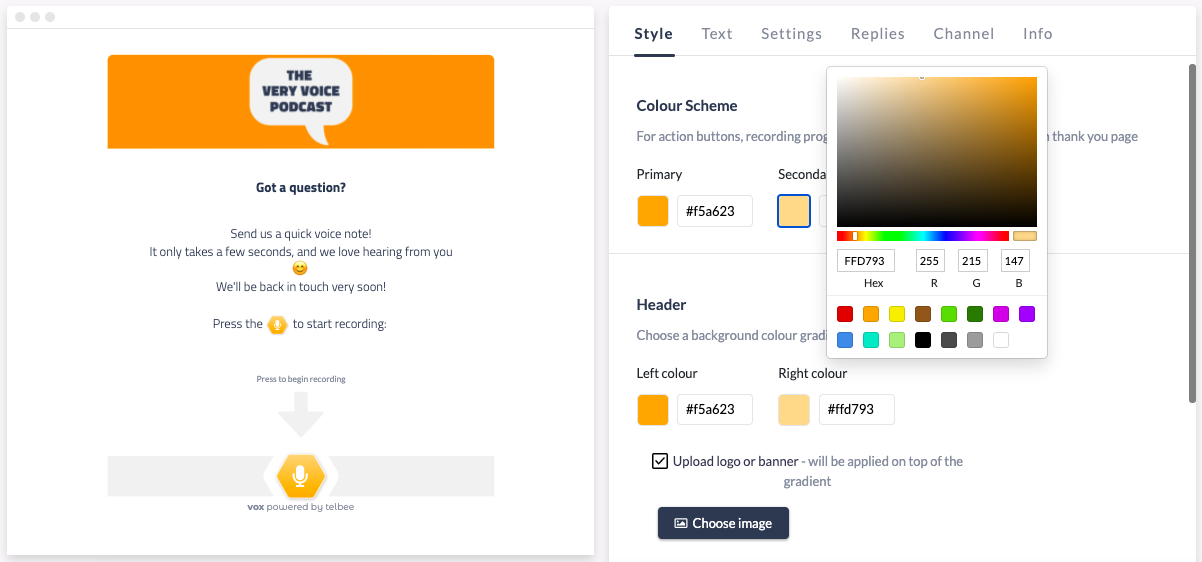Select the white preset colour swatch
Image resolution: width=1202 pixels, height=562 pixels.
(x=1001, y=340)
